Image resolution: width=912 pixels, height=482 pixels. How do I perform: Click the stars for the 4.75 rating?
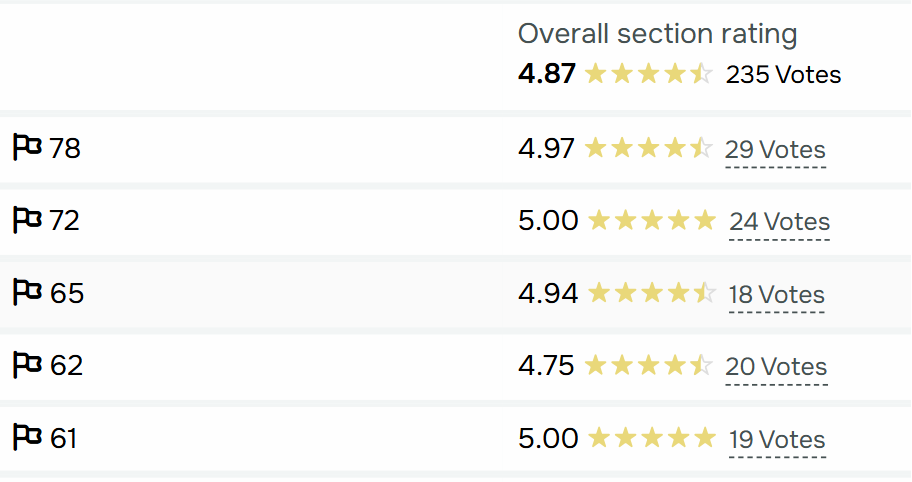[x=648, y=366]
